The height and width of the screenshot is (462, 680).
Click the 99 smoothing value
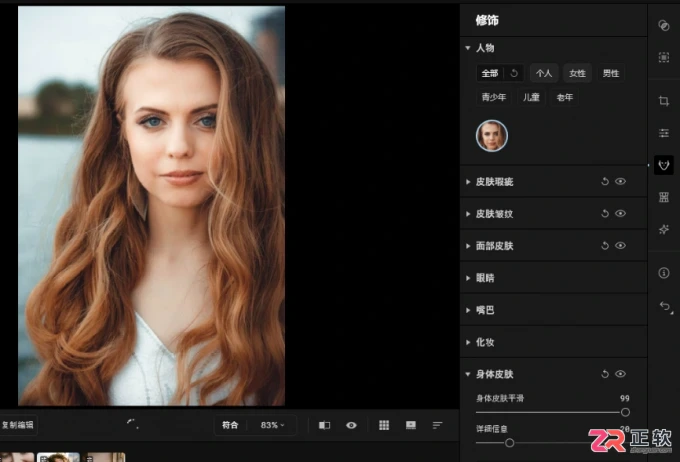(624, 398)
